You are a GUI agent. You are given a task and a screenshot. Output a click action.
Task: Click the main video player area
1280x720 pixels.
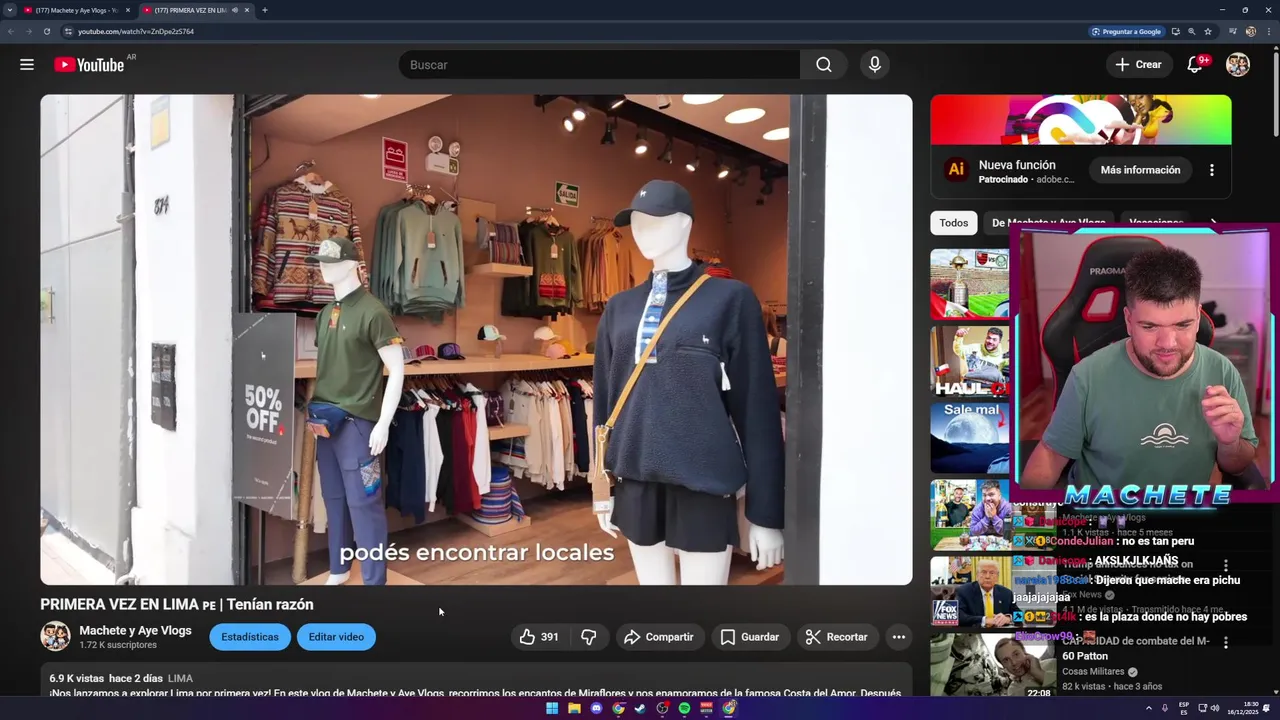(476, 340)
